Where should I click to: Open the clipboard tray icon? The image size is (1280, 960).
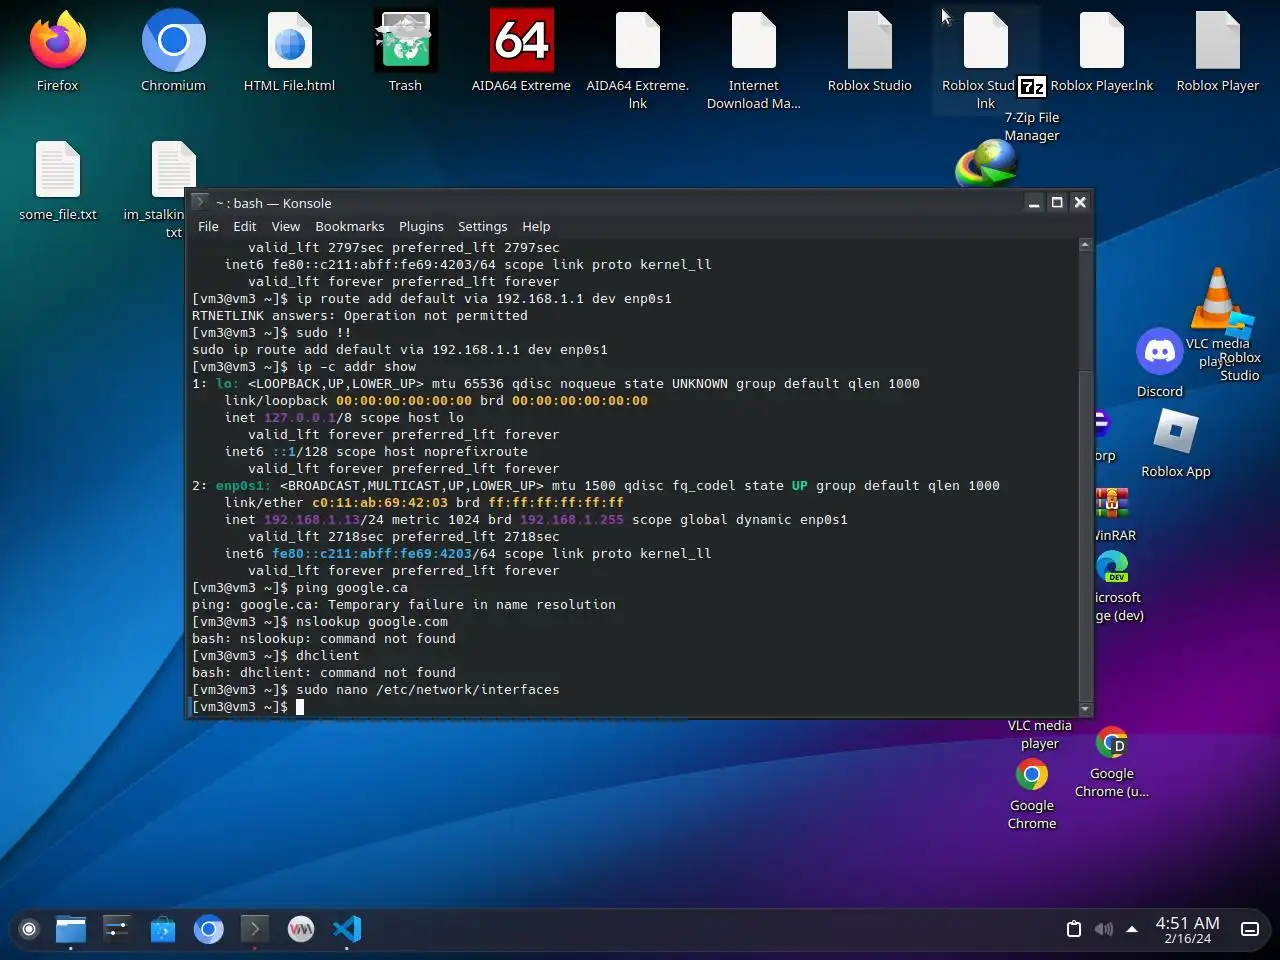click(x=1074, y=929)
